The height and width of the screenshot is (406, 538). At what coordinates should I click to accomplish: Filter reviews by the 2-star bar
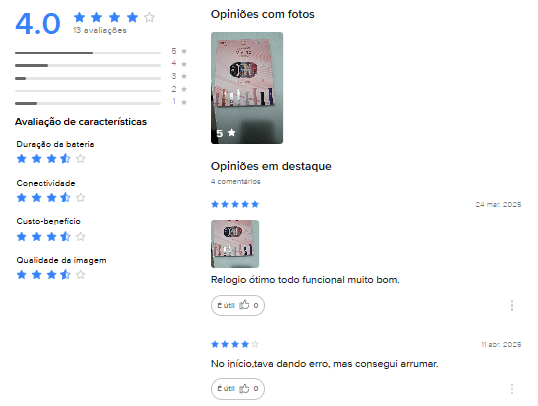(x=101, y=90)
